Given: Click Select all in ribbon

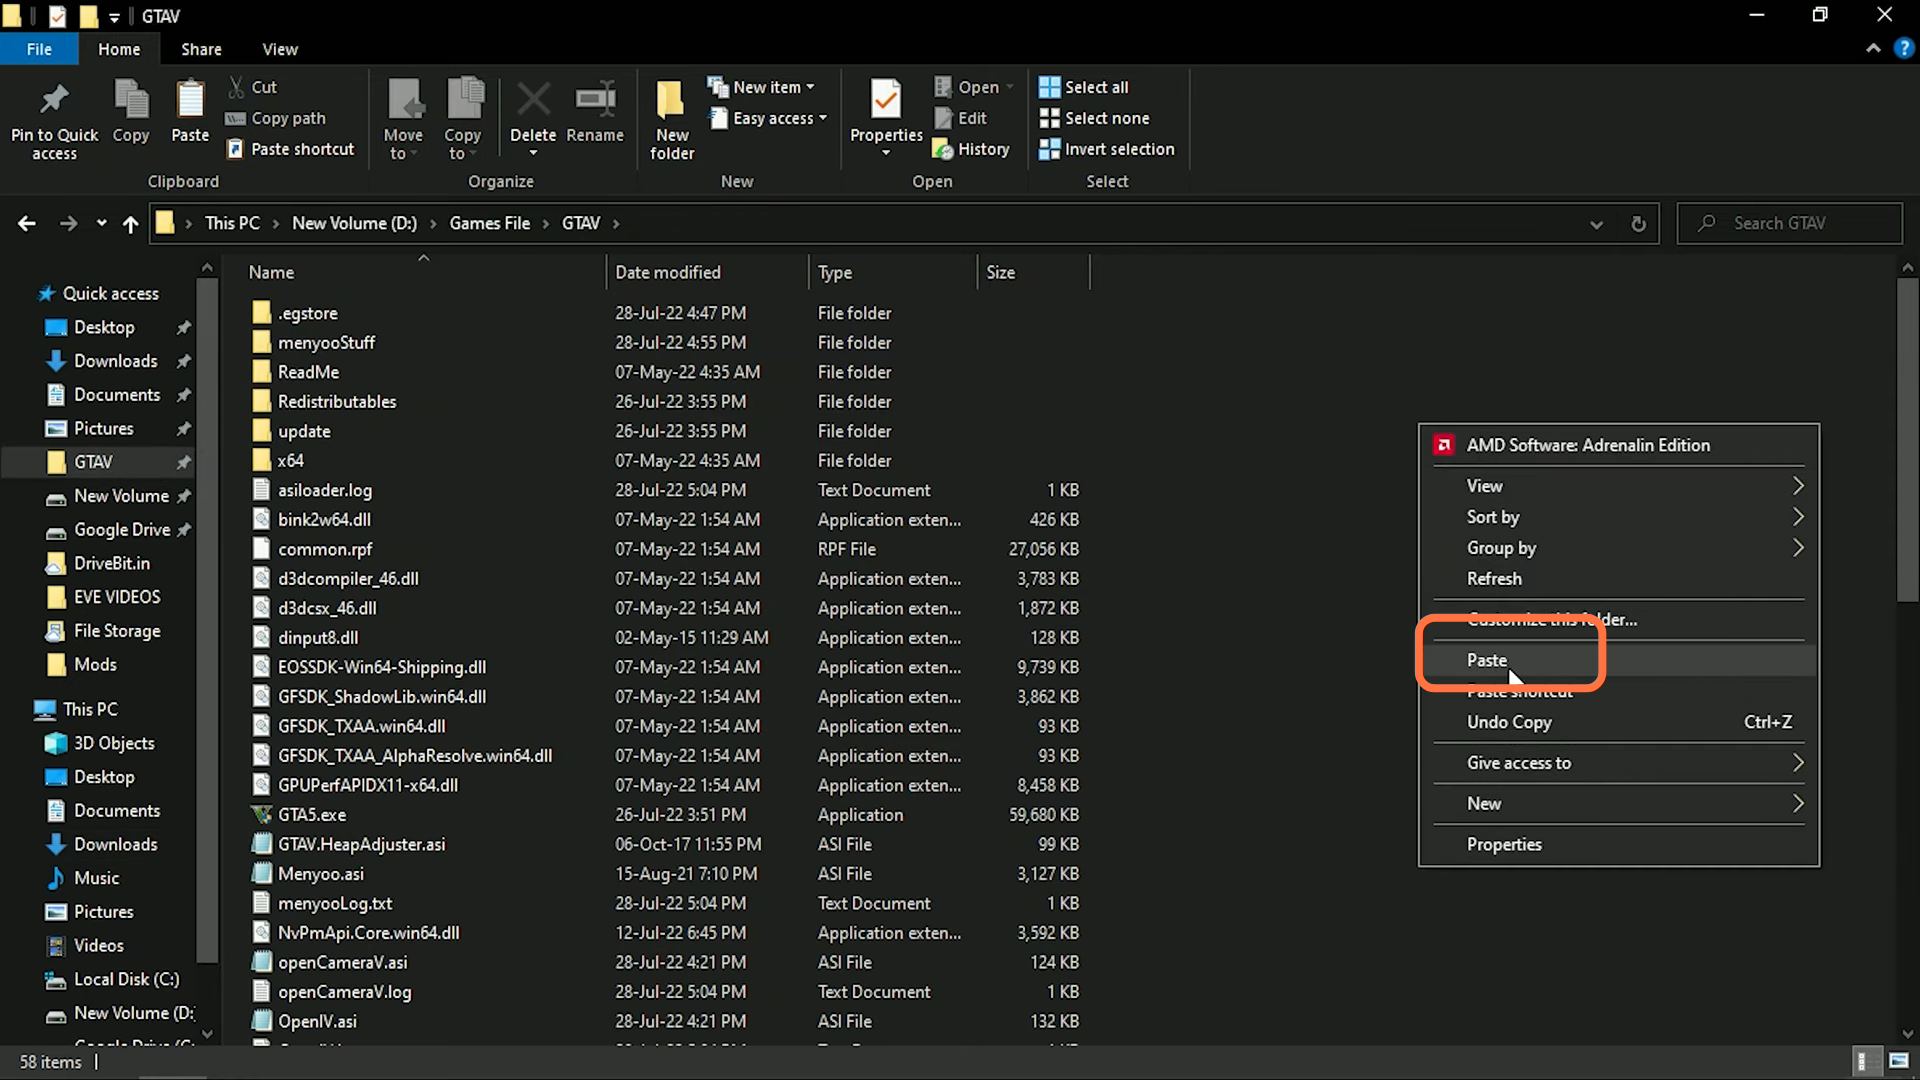Looking at the screenshot, I should pos(1083,87).
